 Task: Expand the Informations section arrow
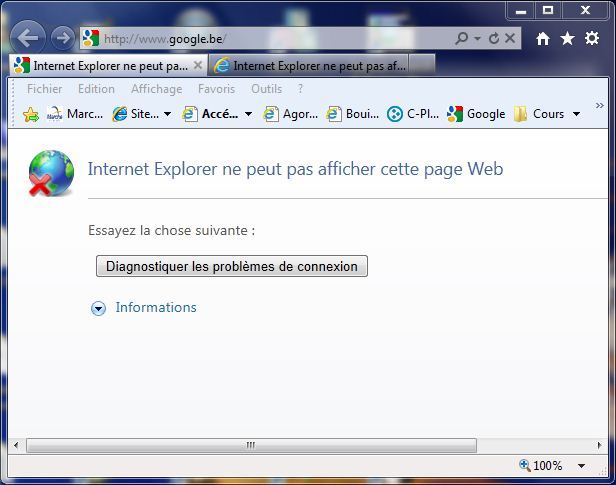[x=98, y=308]
